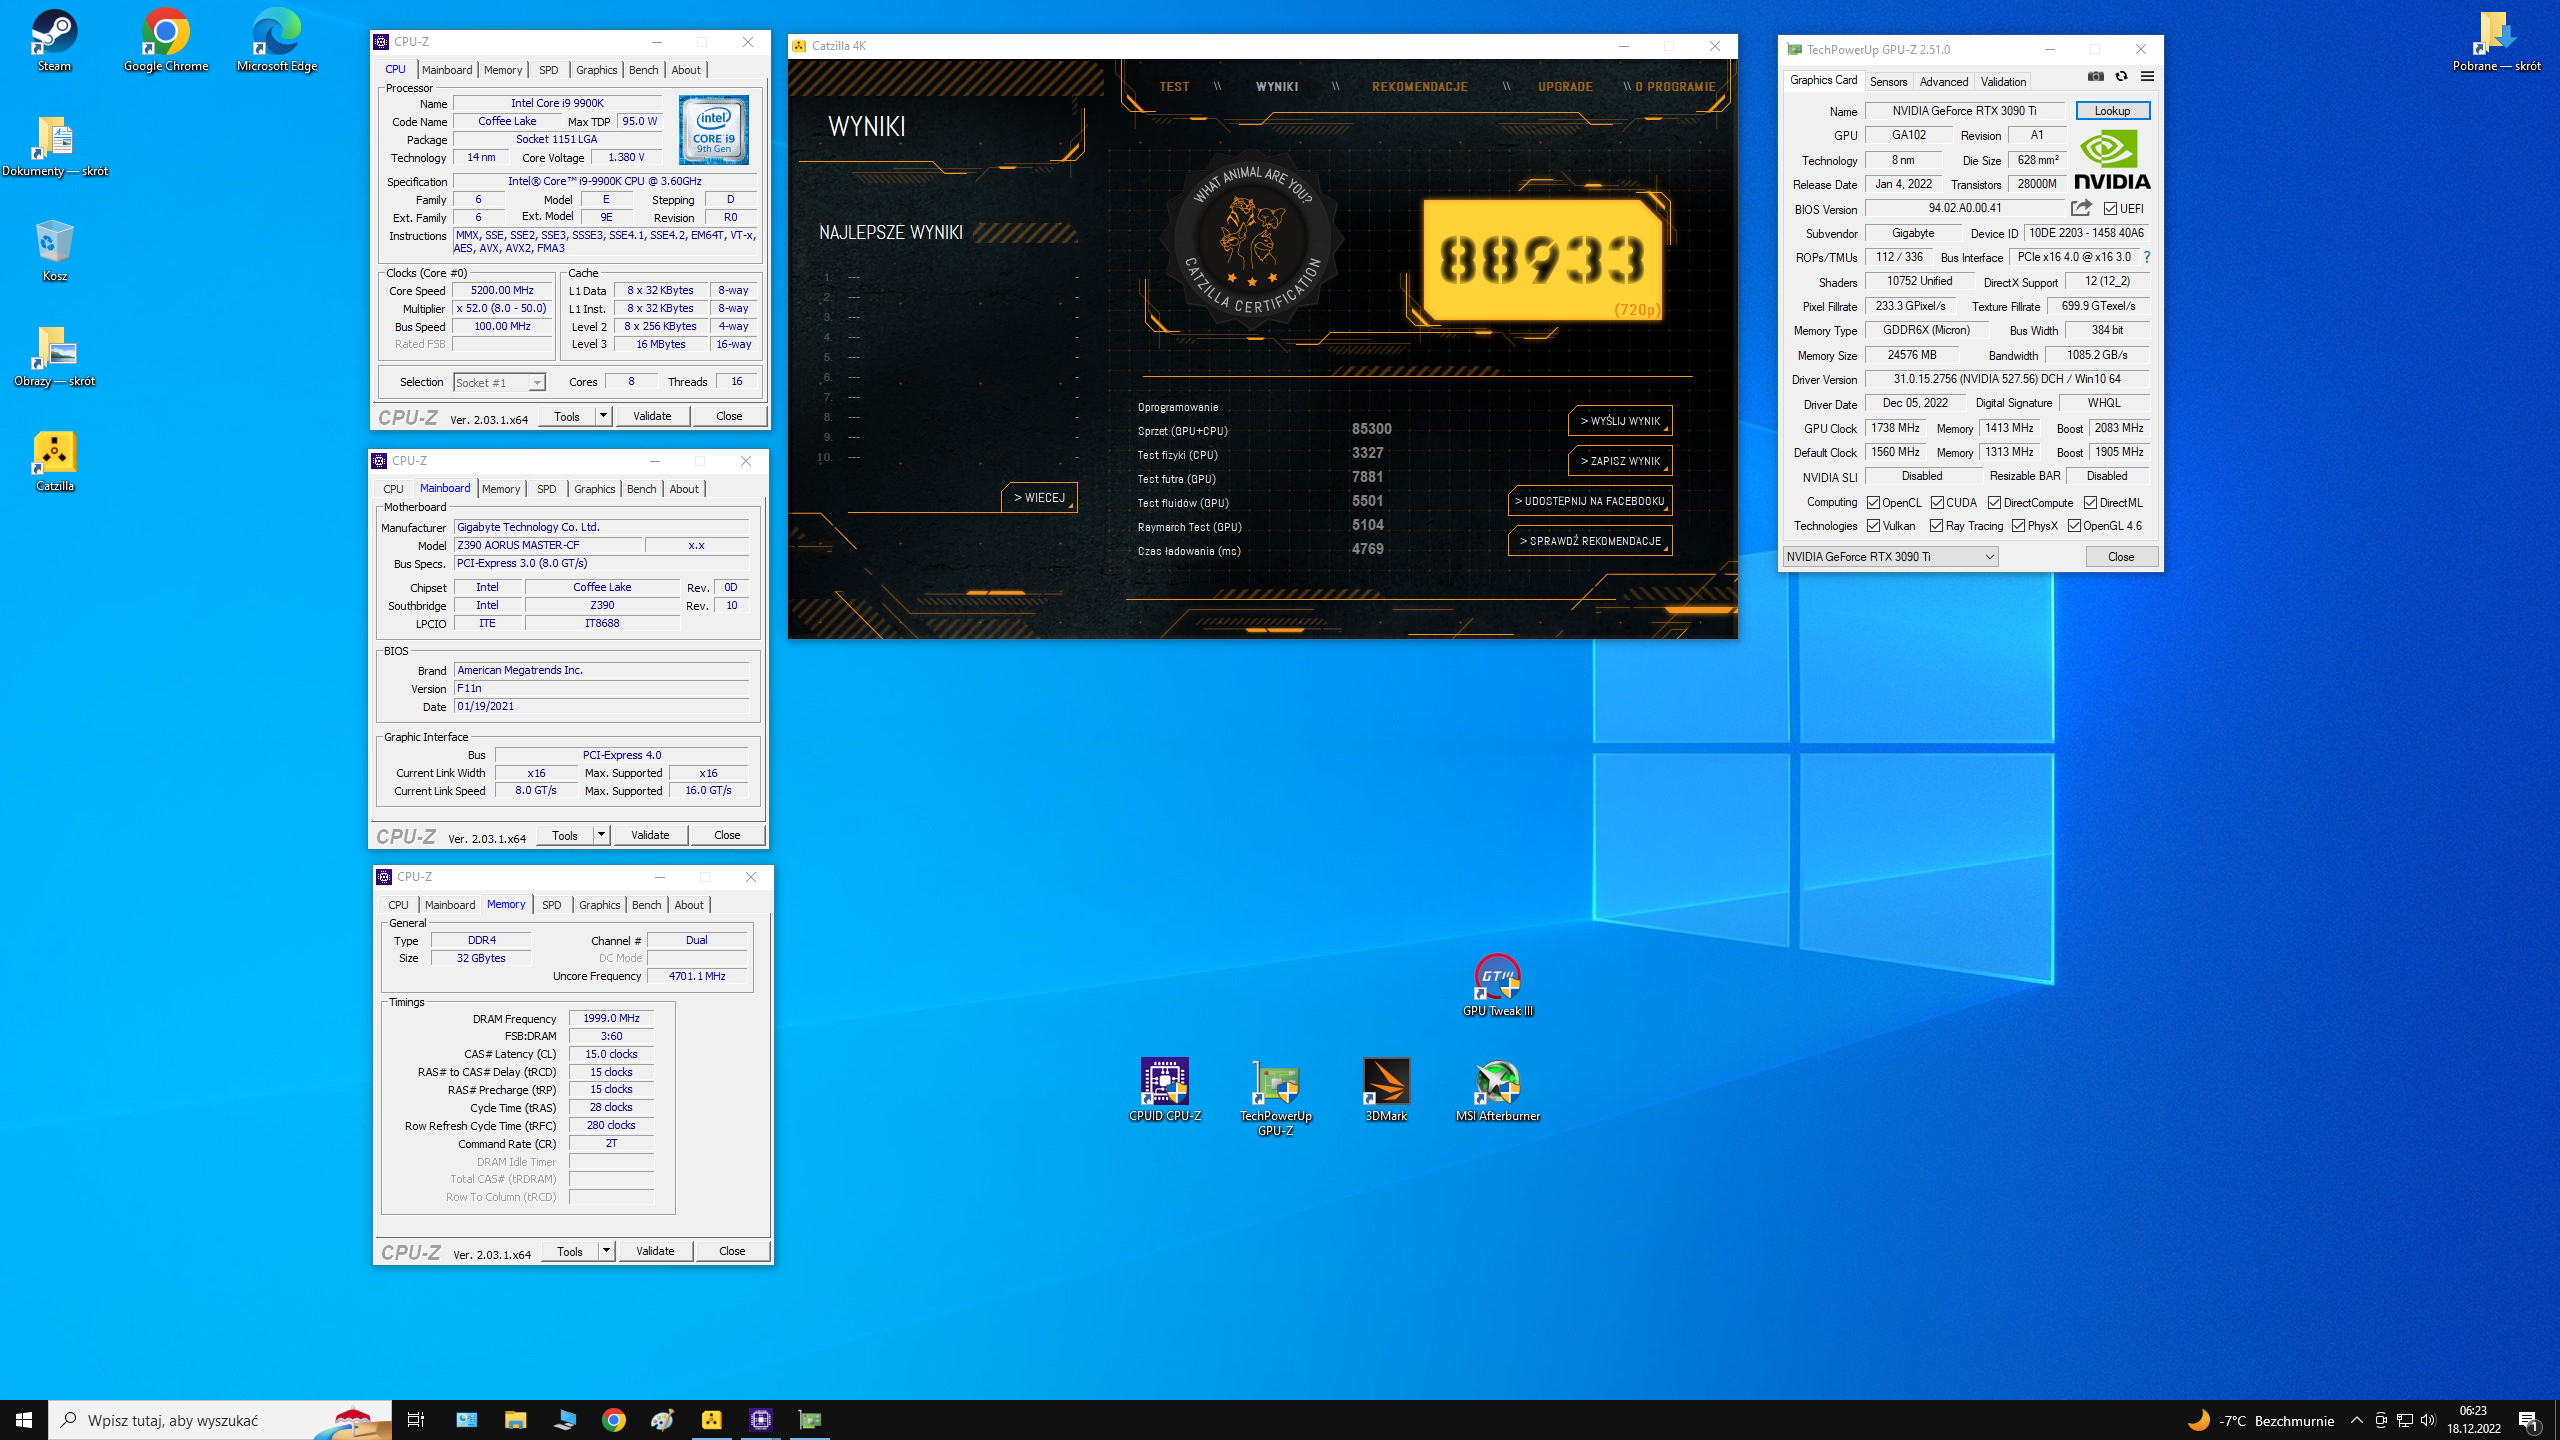Expand Tools dropdown arrow in Memory window
2560x1440 pixels.
(x=606, y=1251)
